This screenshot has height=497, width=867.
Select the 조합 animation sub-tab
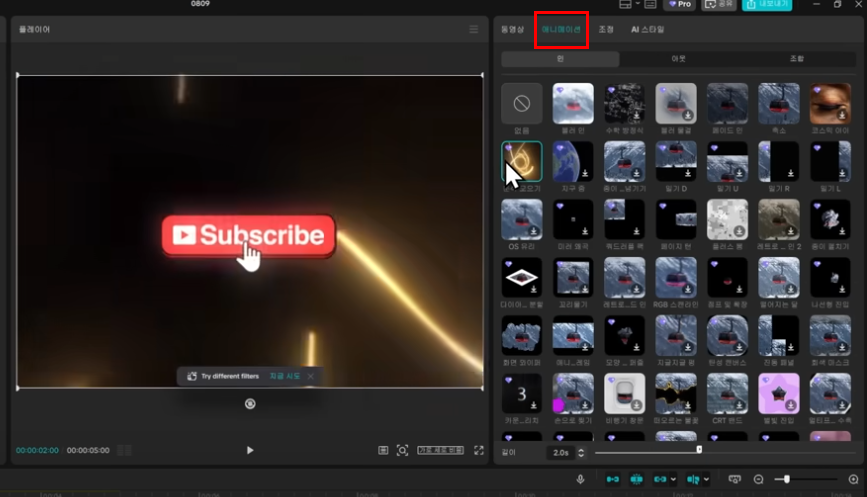point(797,59)
